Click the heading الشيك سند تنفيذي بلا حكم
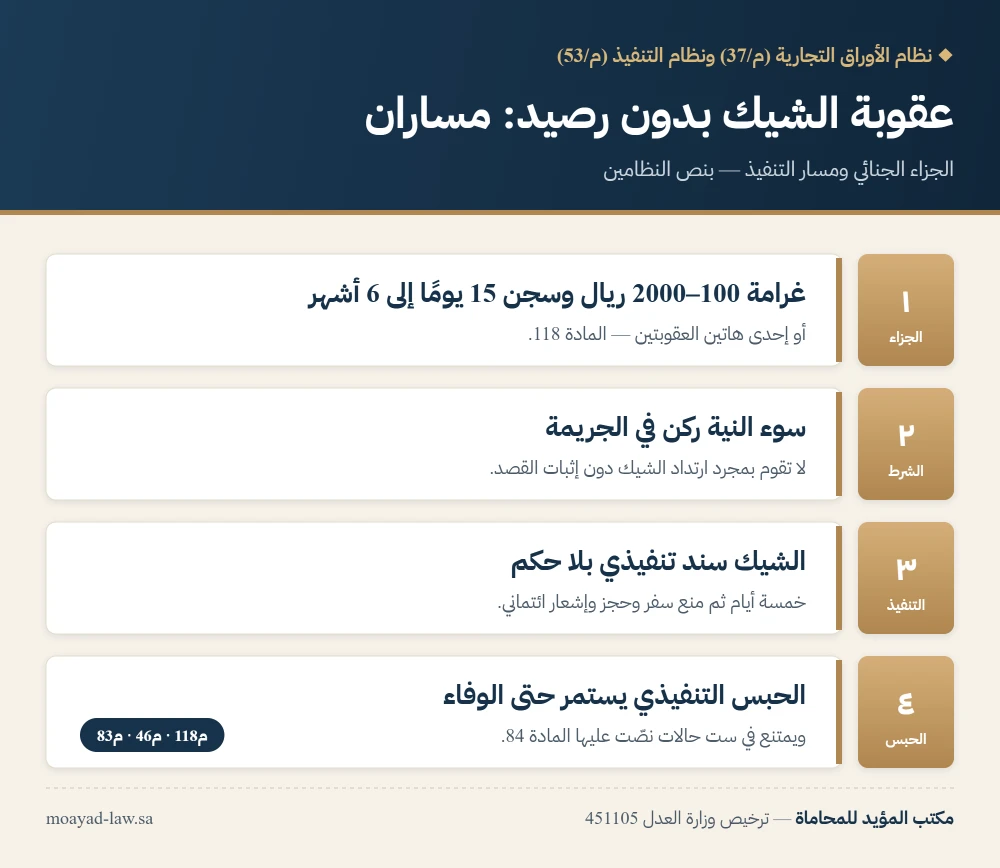The image size is (1000, 868). [658, 562]
